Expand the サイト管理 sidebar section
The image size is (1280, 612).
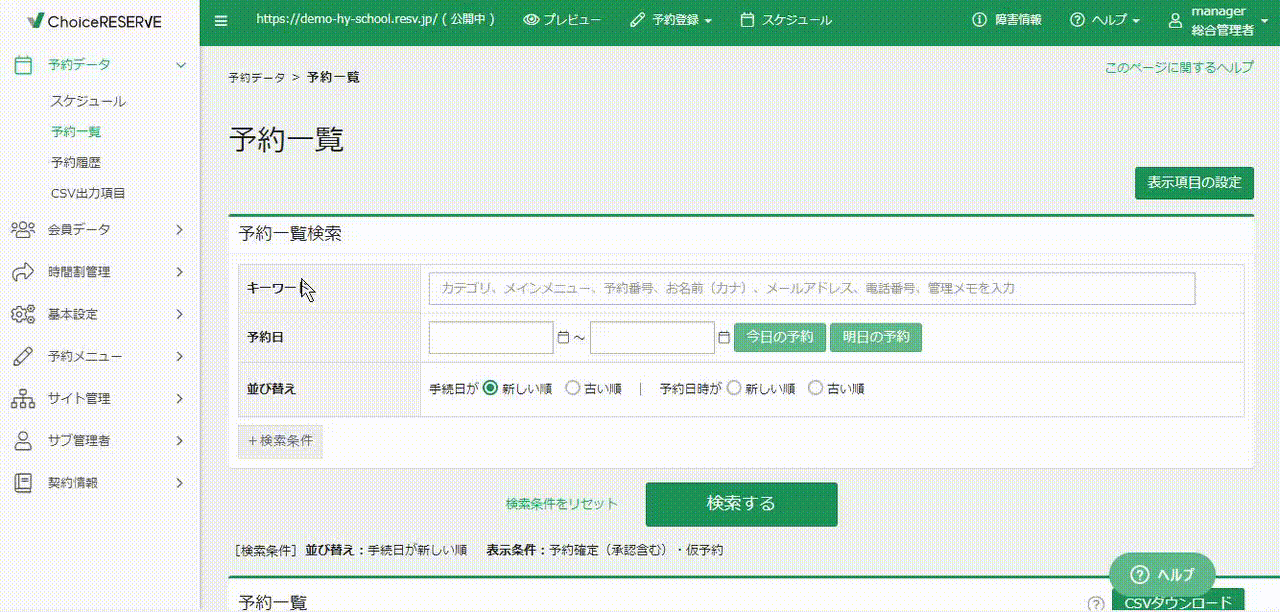click(x=180, y=398)
